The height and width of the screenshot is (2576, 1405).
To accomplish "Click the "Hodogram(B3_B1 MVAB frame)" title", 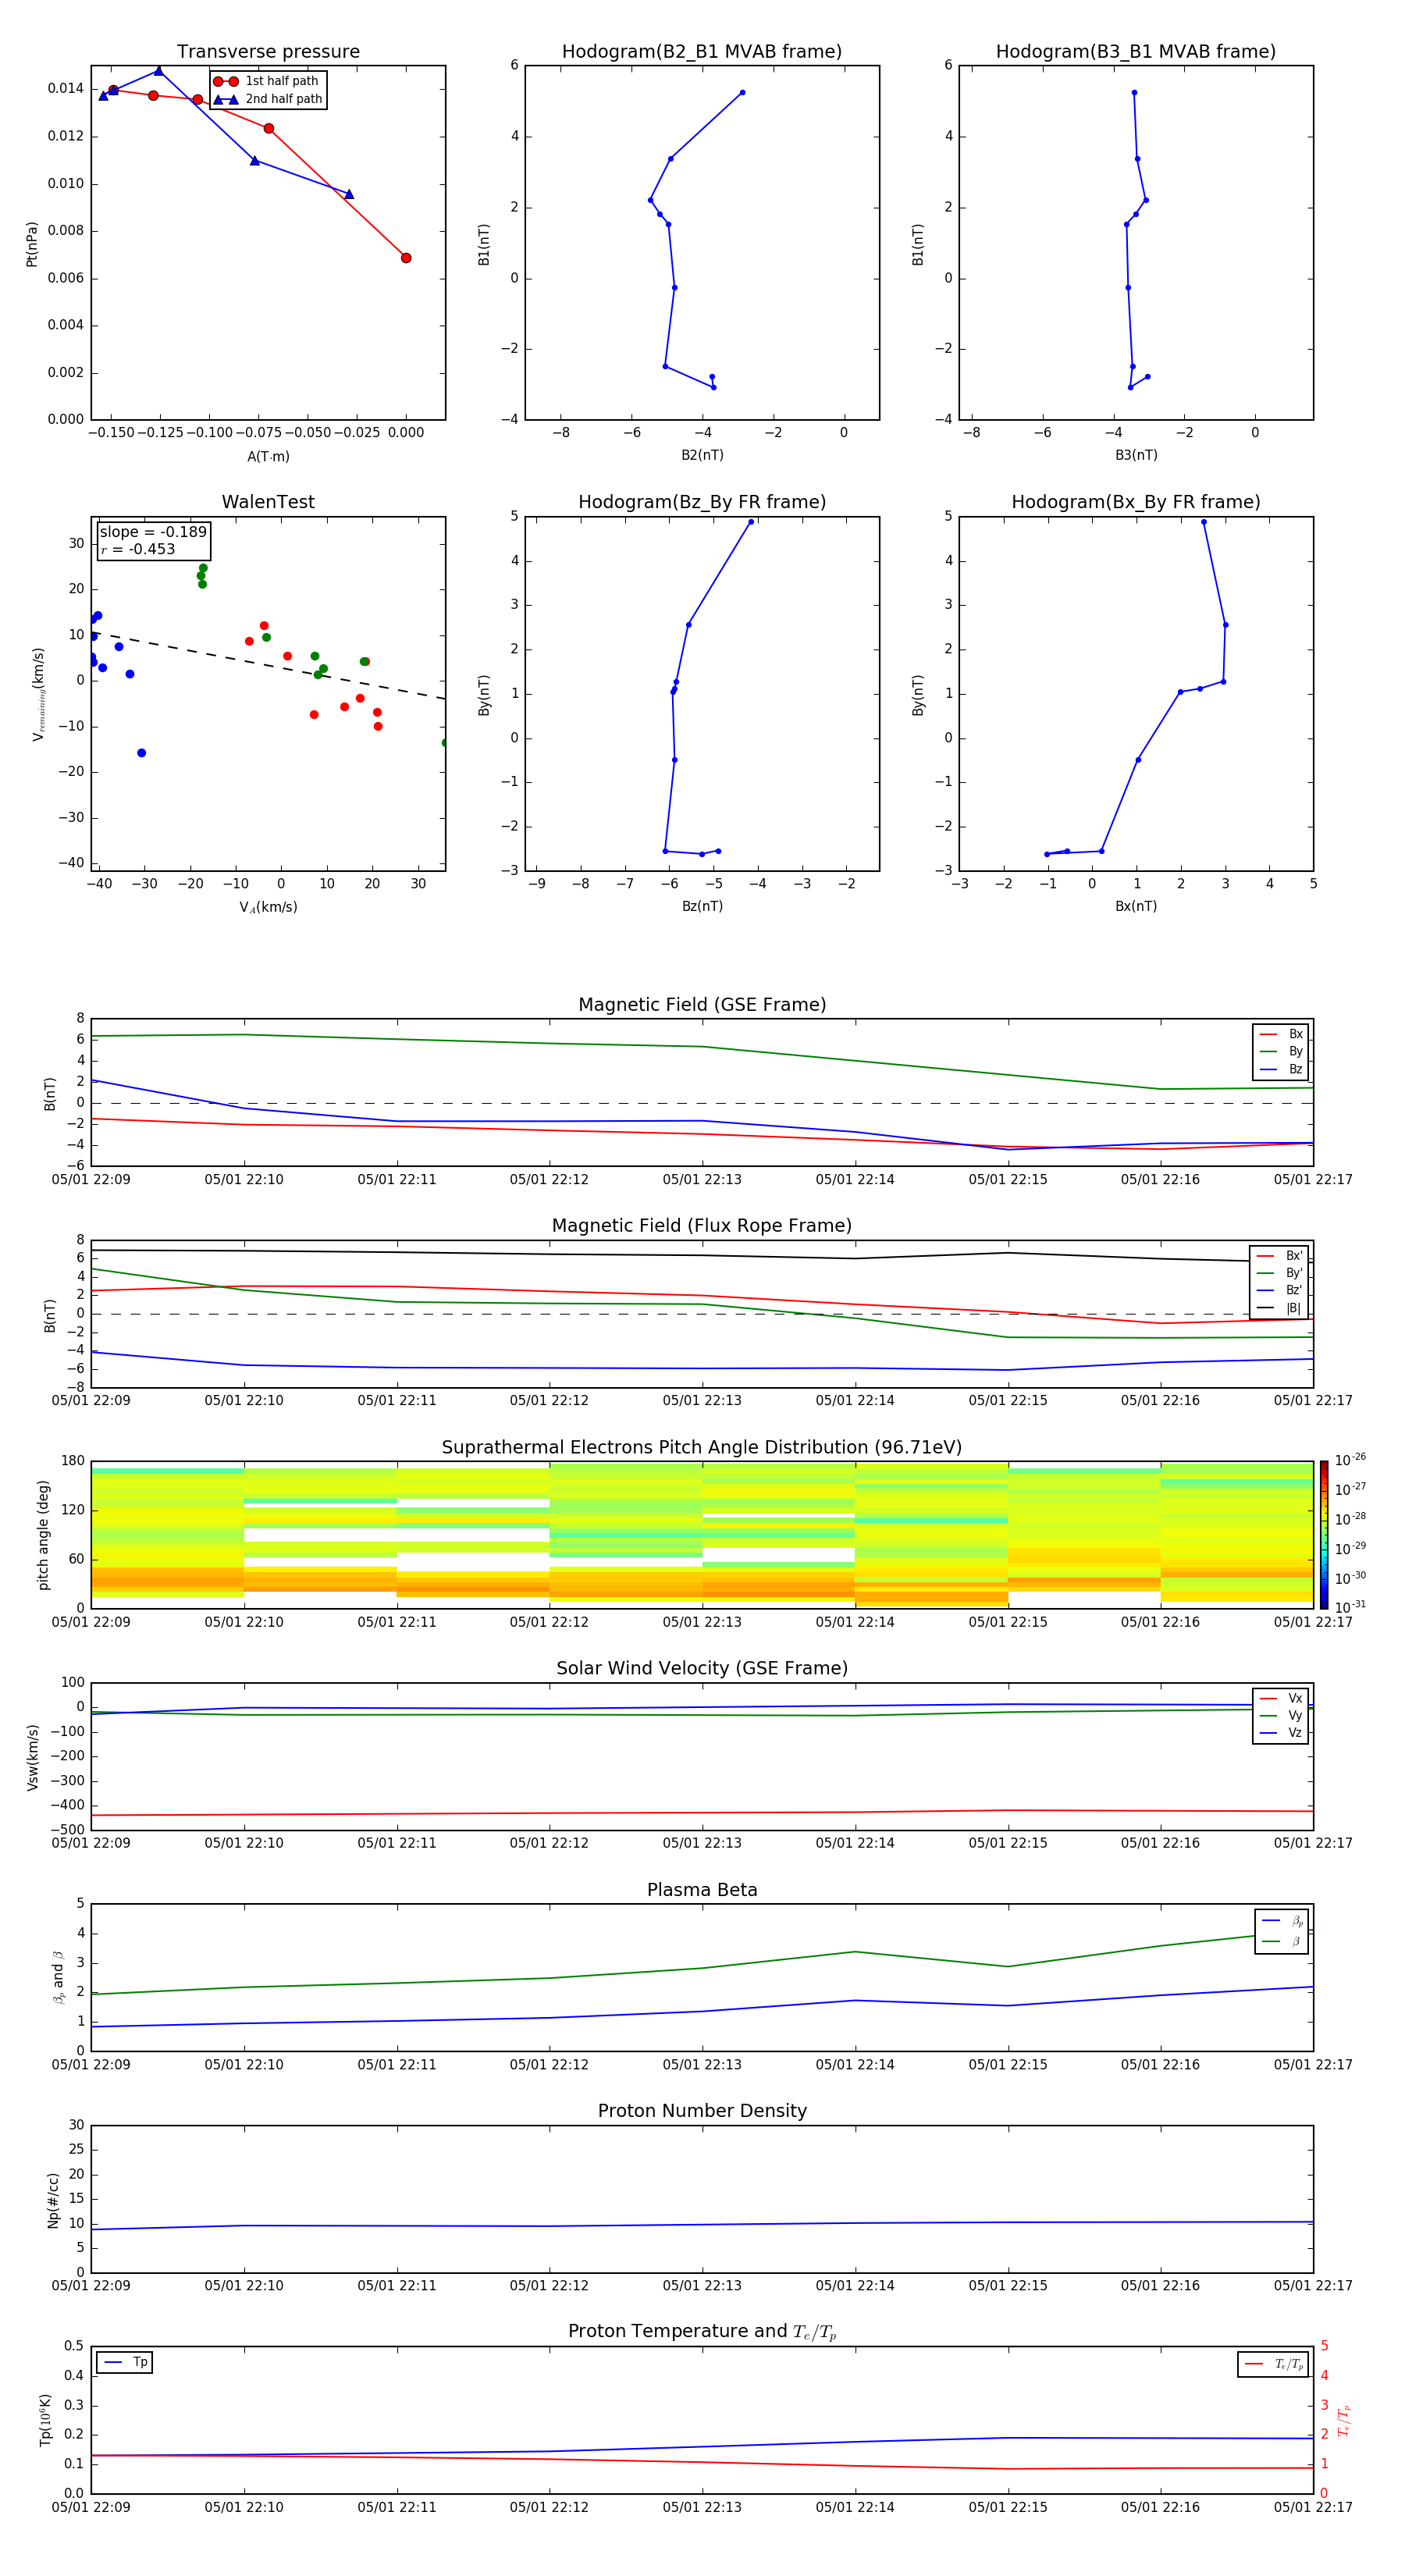I will coord(1136,51).
